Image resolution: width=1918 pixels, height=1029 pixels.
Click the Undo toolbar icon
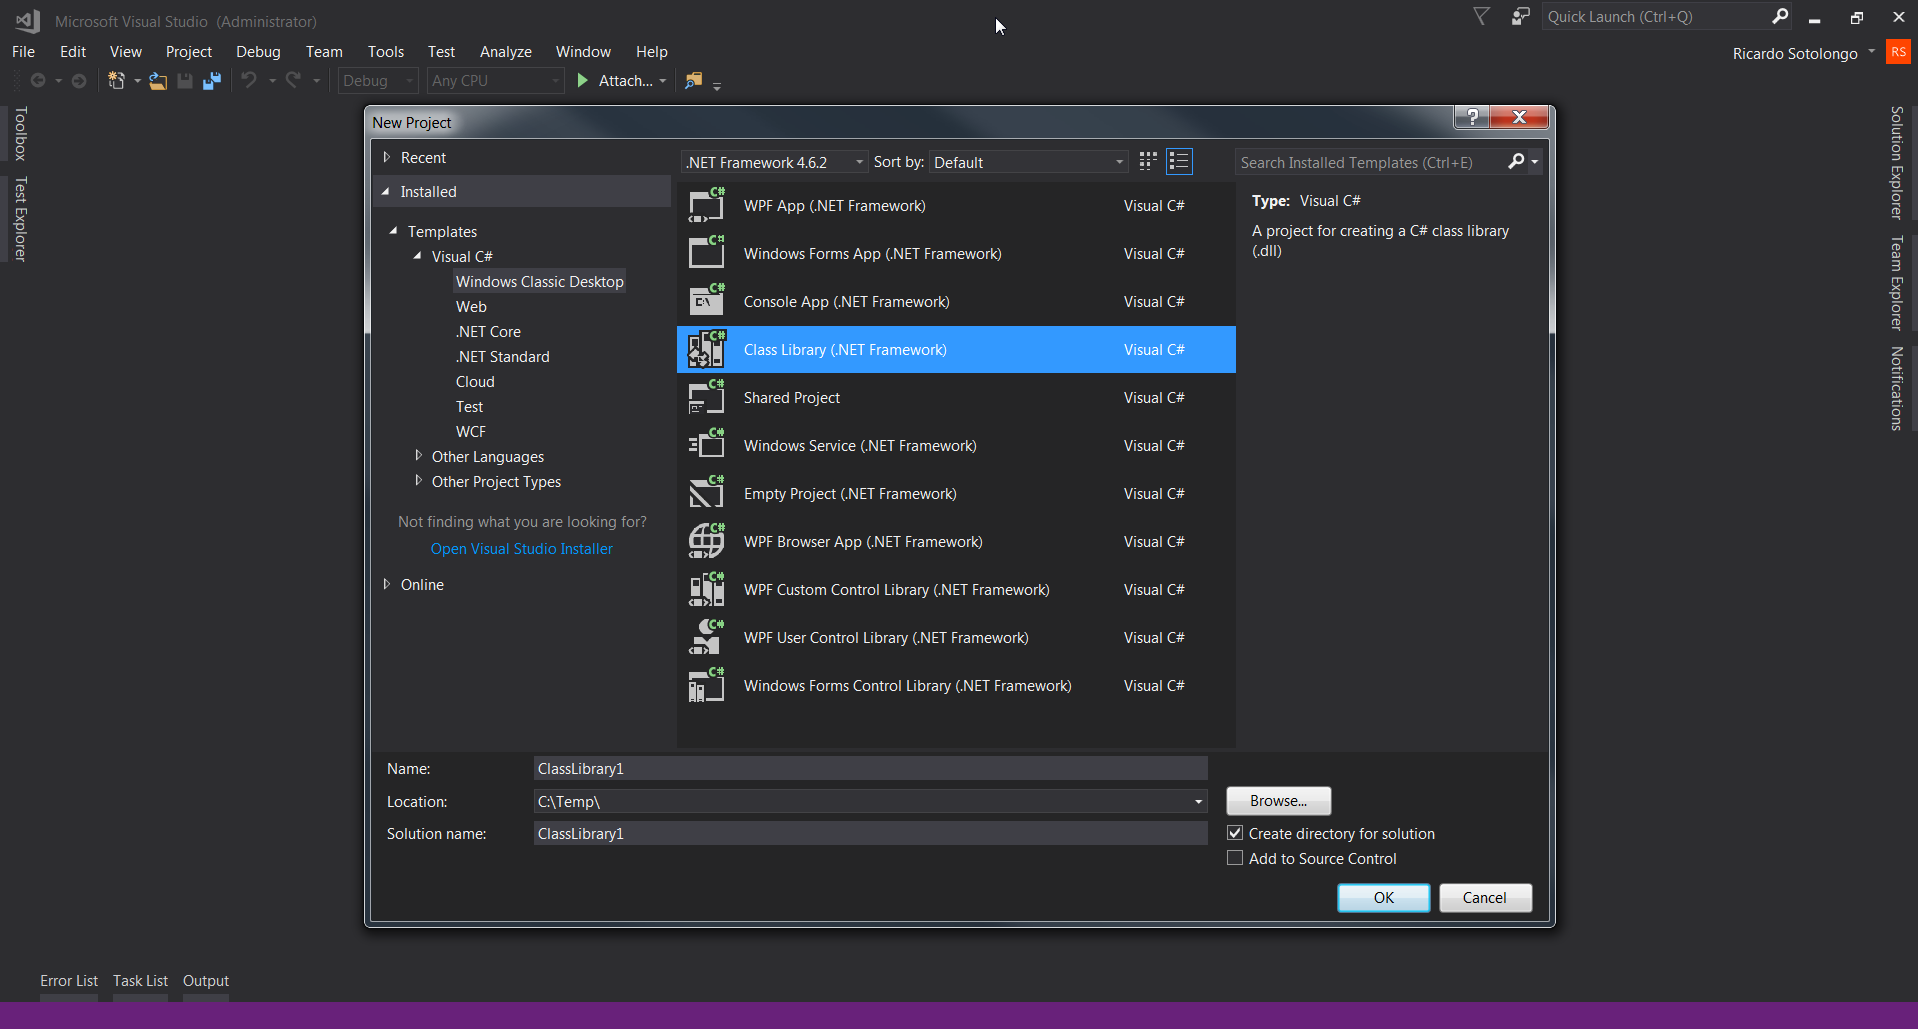click(x=249, y=81)
